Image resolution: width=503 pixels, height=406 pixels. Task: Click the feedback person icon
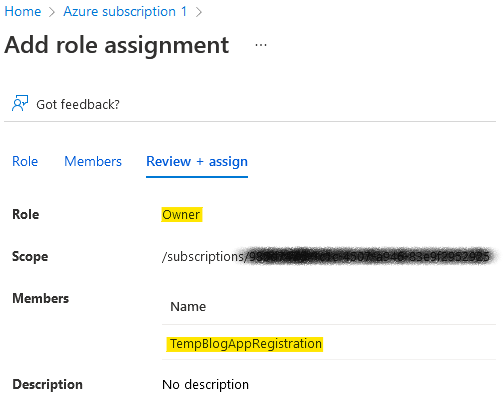point(20,103)
